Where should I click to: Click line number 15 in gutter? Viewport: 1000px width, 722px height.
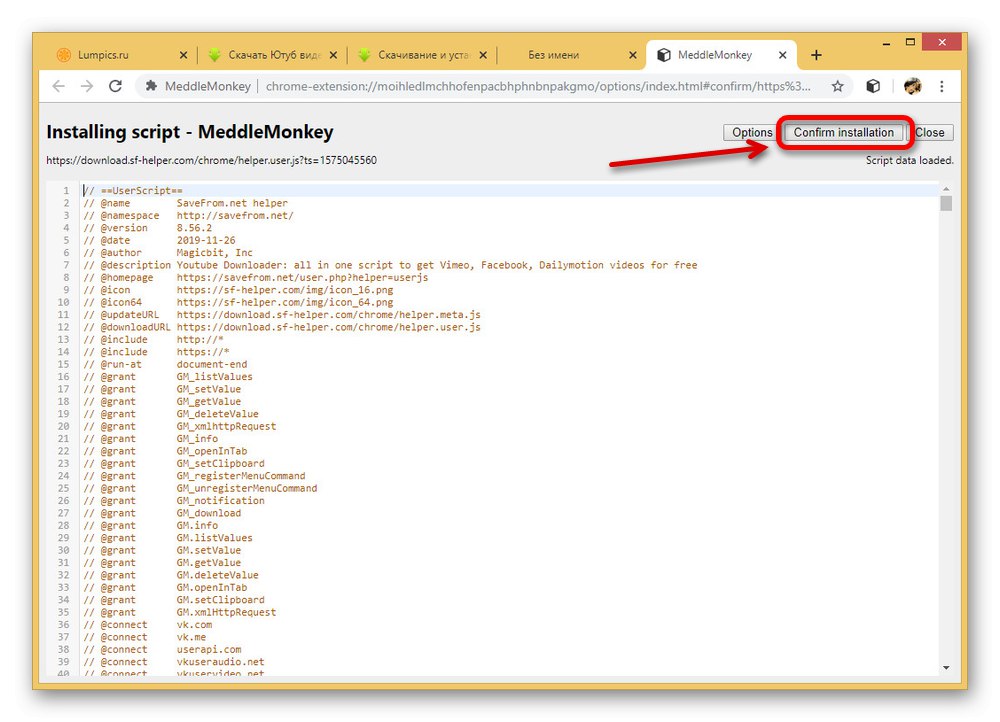[x=63, y=364]
